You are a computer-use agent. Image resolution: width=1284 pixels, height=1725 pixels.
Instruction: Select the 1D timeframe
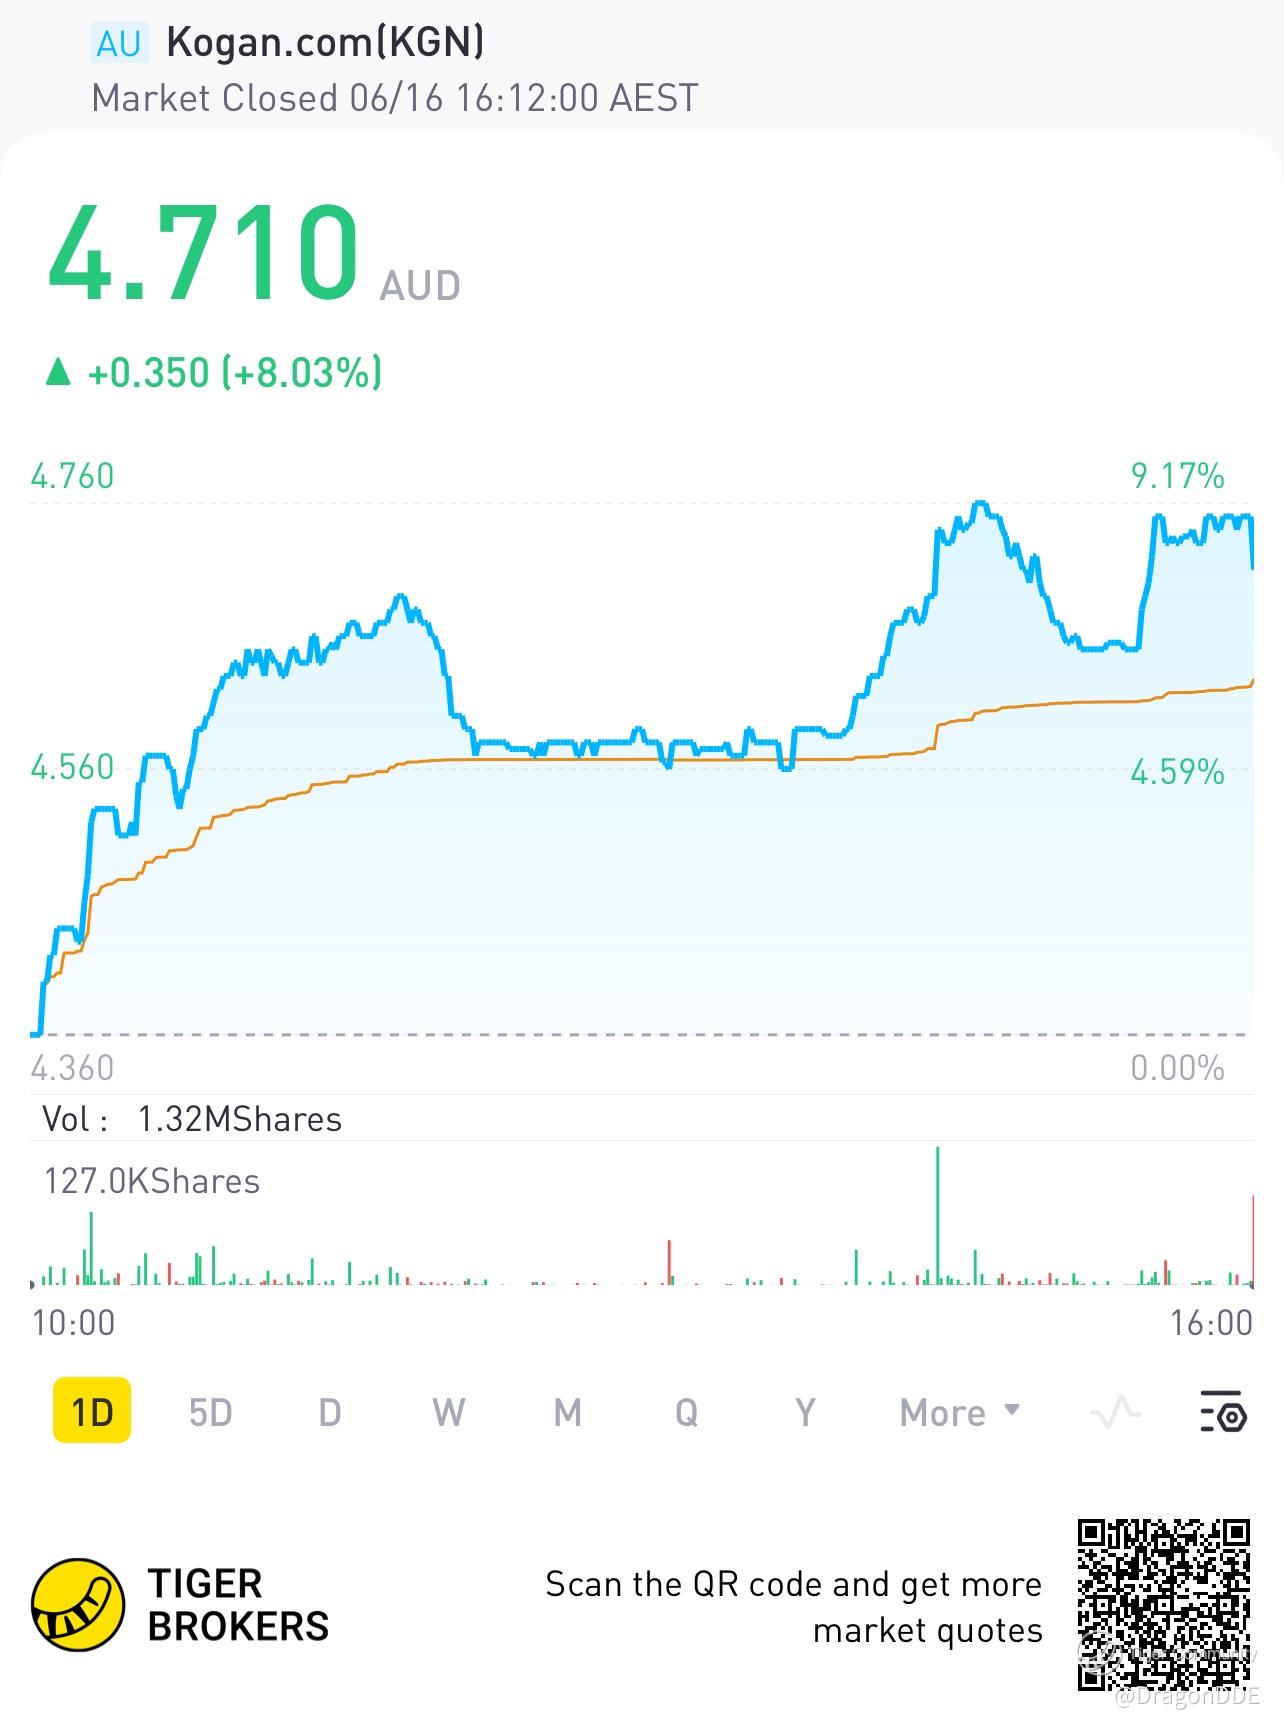click(x=92, y=1412)
